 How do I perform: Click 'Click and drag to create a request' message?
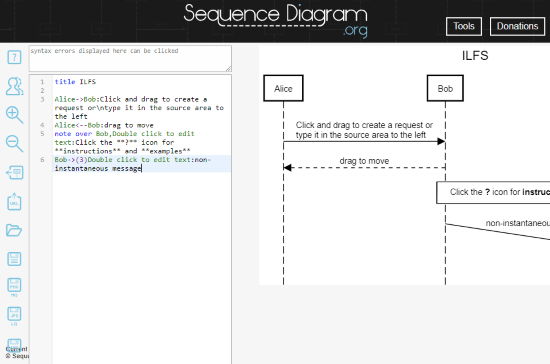click(x=364, y=130)
